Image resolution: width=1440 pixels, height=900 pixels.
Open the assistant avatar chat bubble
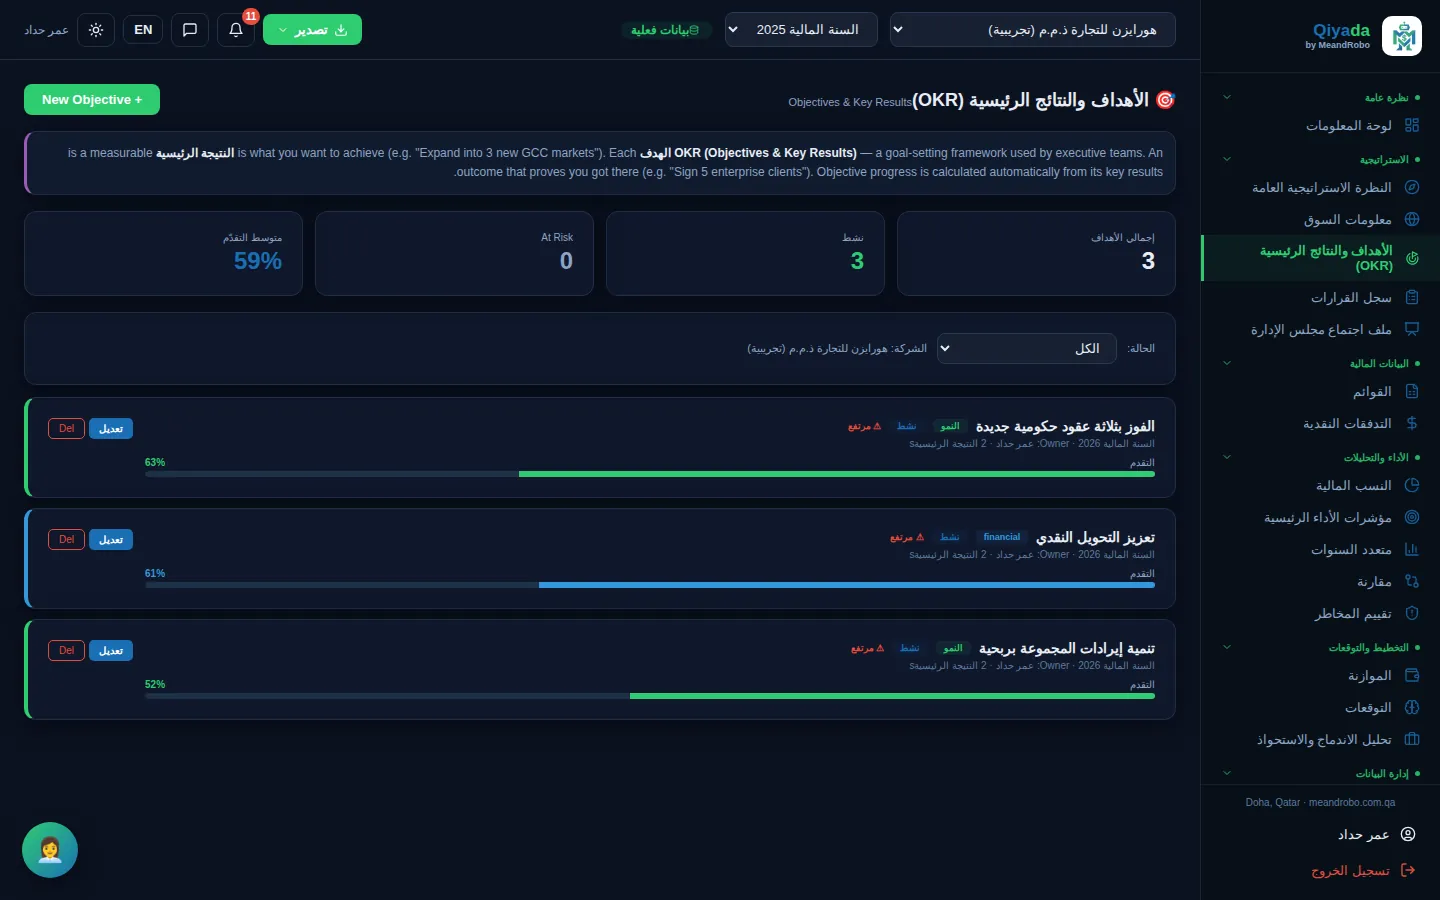point(50,850)
